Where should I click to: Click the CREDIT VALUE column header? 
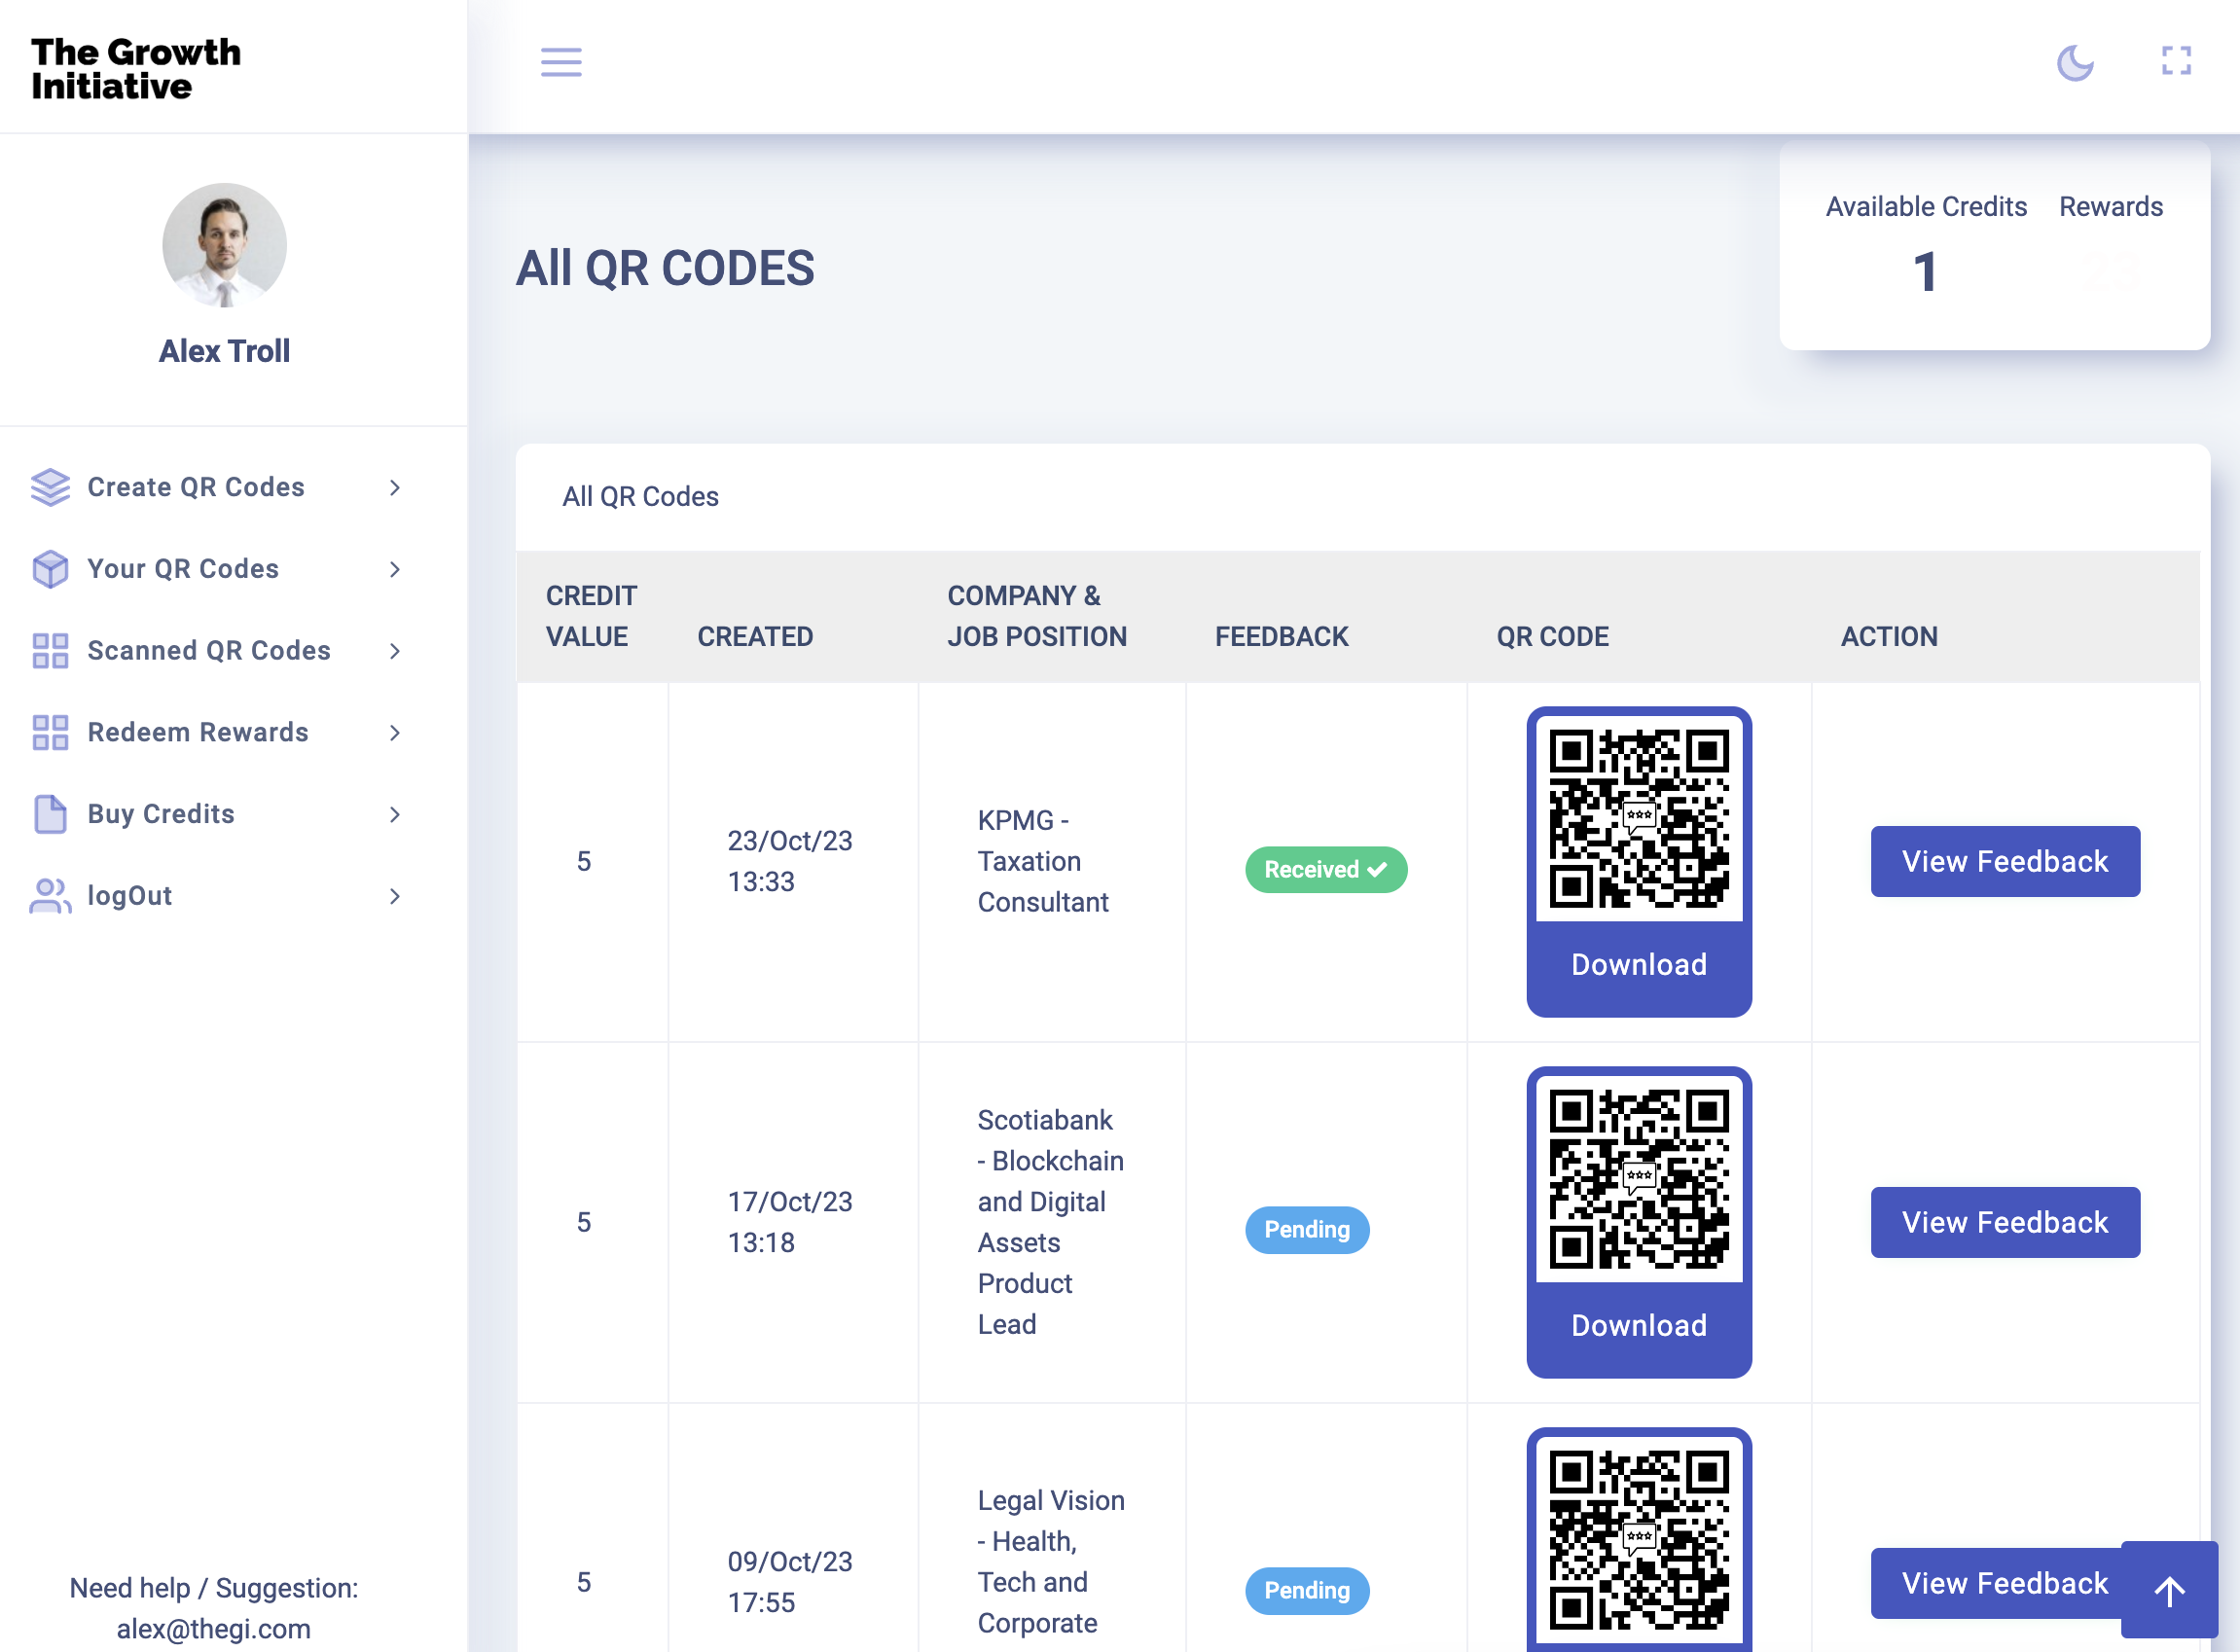[x=591, y=616]
